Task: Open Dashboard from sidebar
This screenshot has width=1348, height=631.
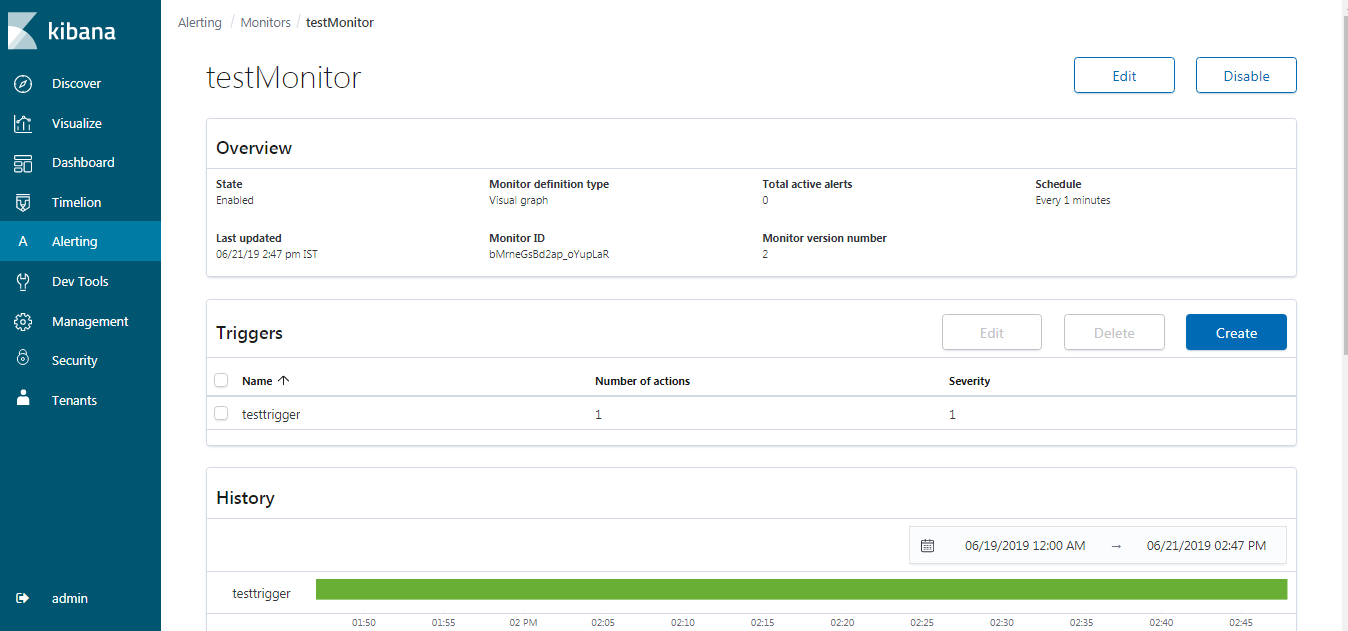Action: pos(83,163)
